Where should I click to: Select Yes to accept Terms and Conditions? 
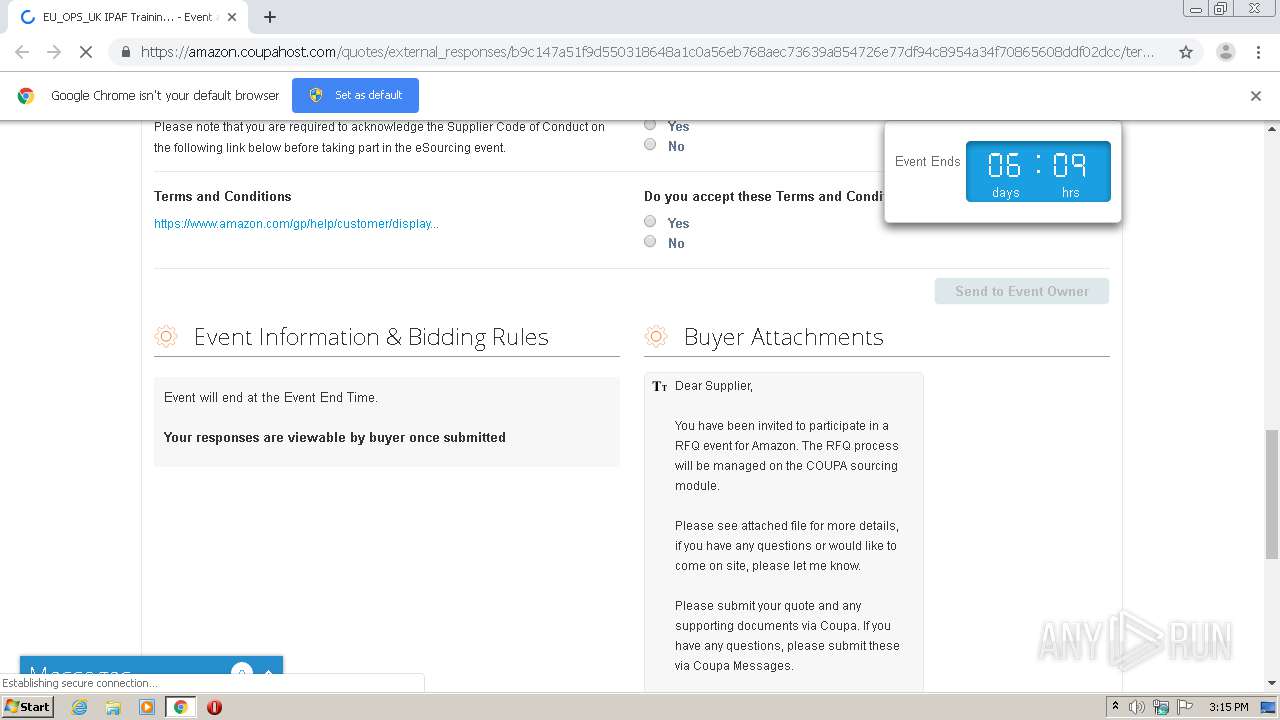coord(650,222)
